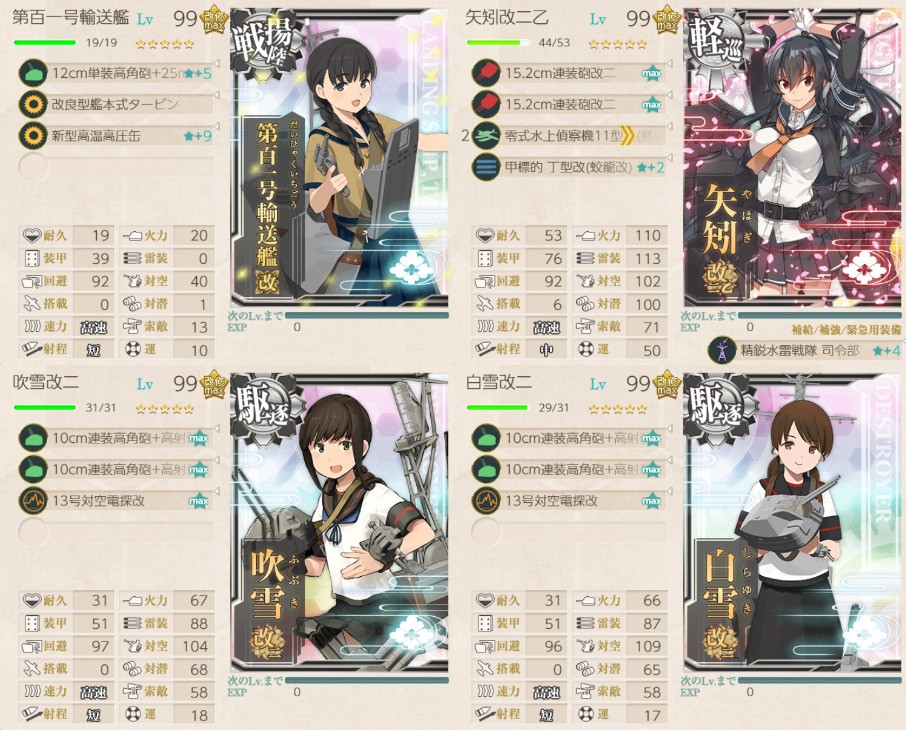This screenshot has width=906, height=730.
Task: Click Yahagi's green HP bar
Action: (x=499, y=42)
